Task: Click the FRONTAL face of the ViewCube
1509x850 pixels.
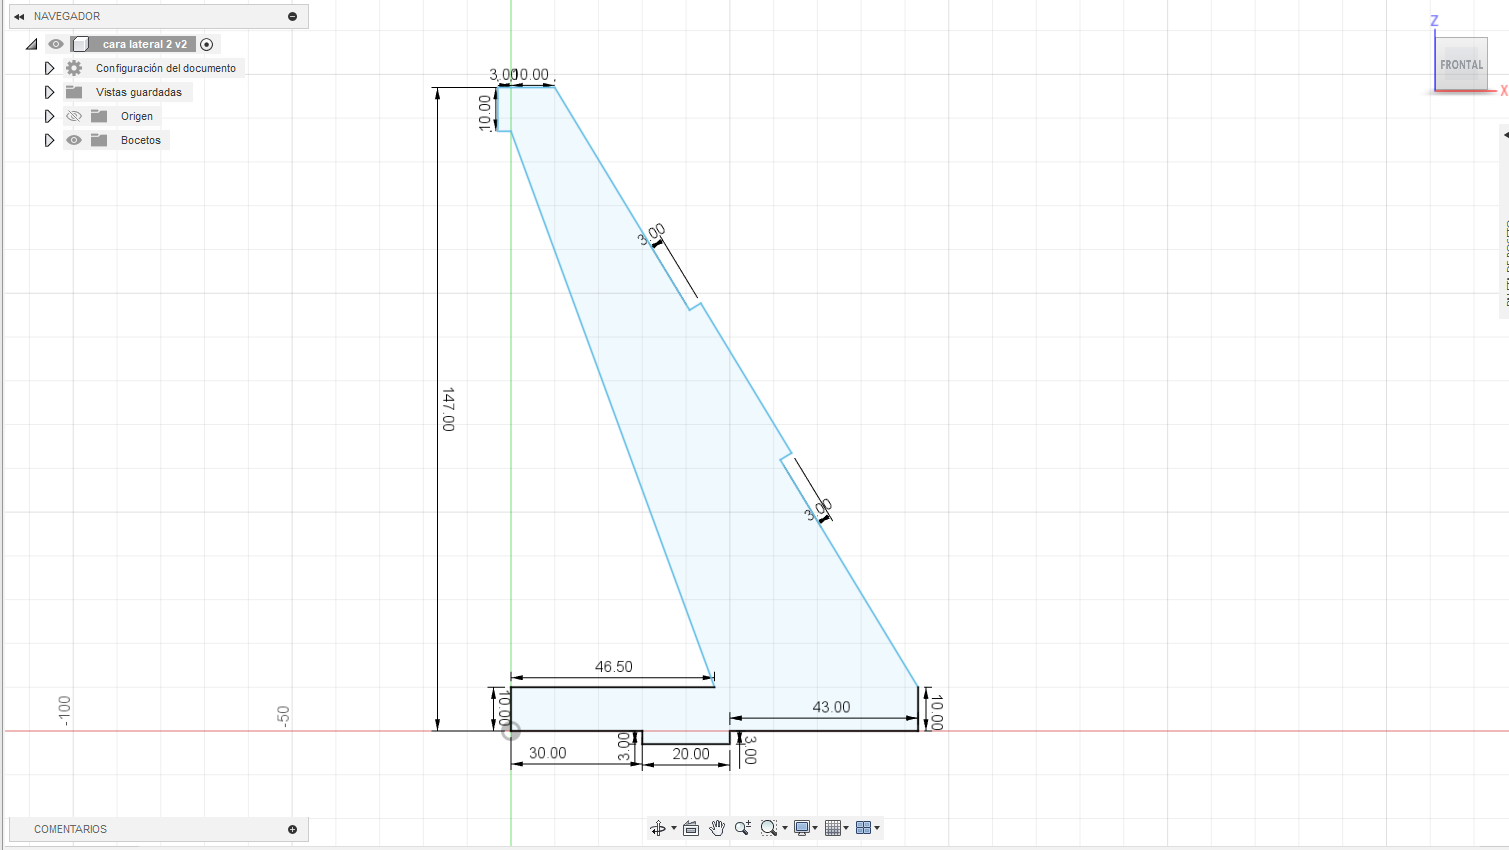Action: pyautogui.click(x=1461, y=65)
